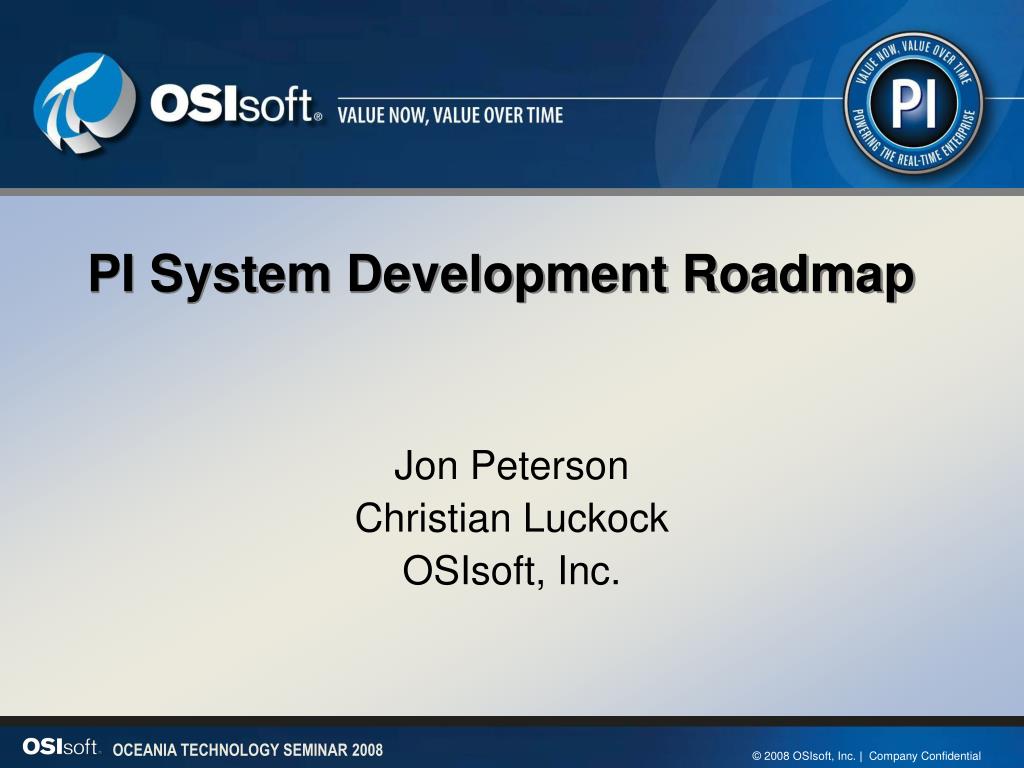
Task: Click the OSIsoft swirl logo icon
Action: coord(84,103)
